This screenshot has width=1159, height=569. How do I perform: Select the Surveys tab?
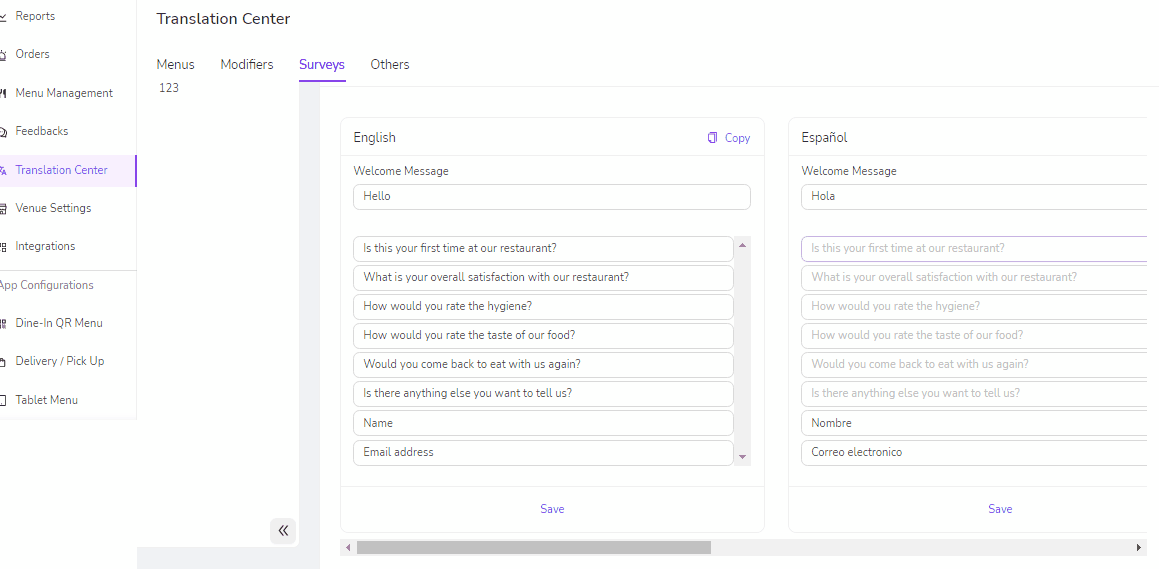[322, 65]
